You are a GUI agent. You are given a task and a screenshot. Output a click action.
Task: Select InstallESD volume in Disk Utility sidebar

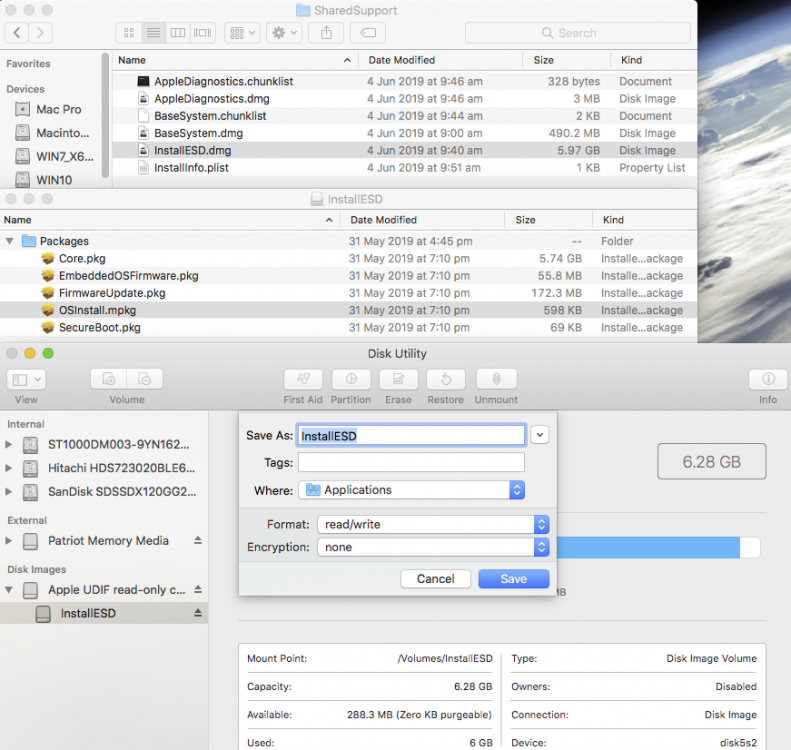[x=104, y=613]
